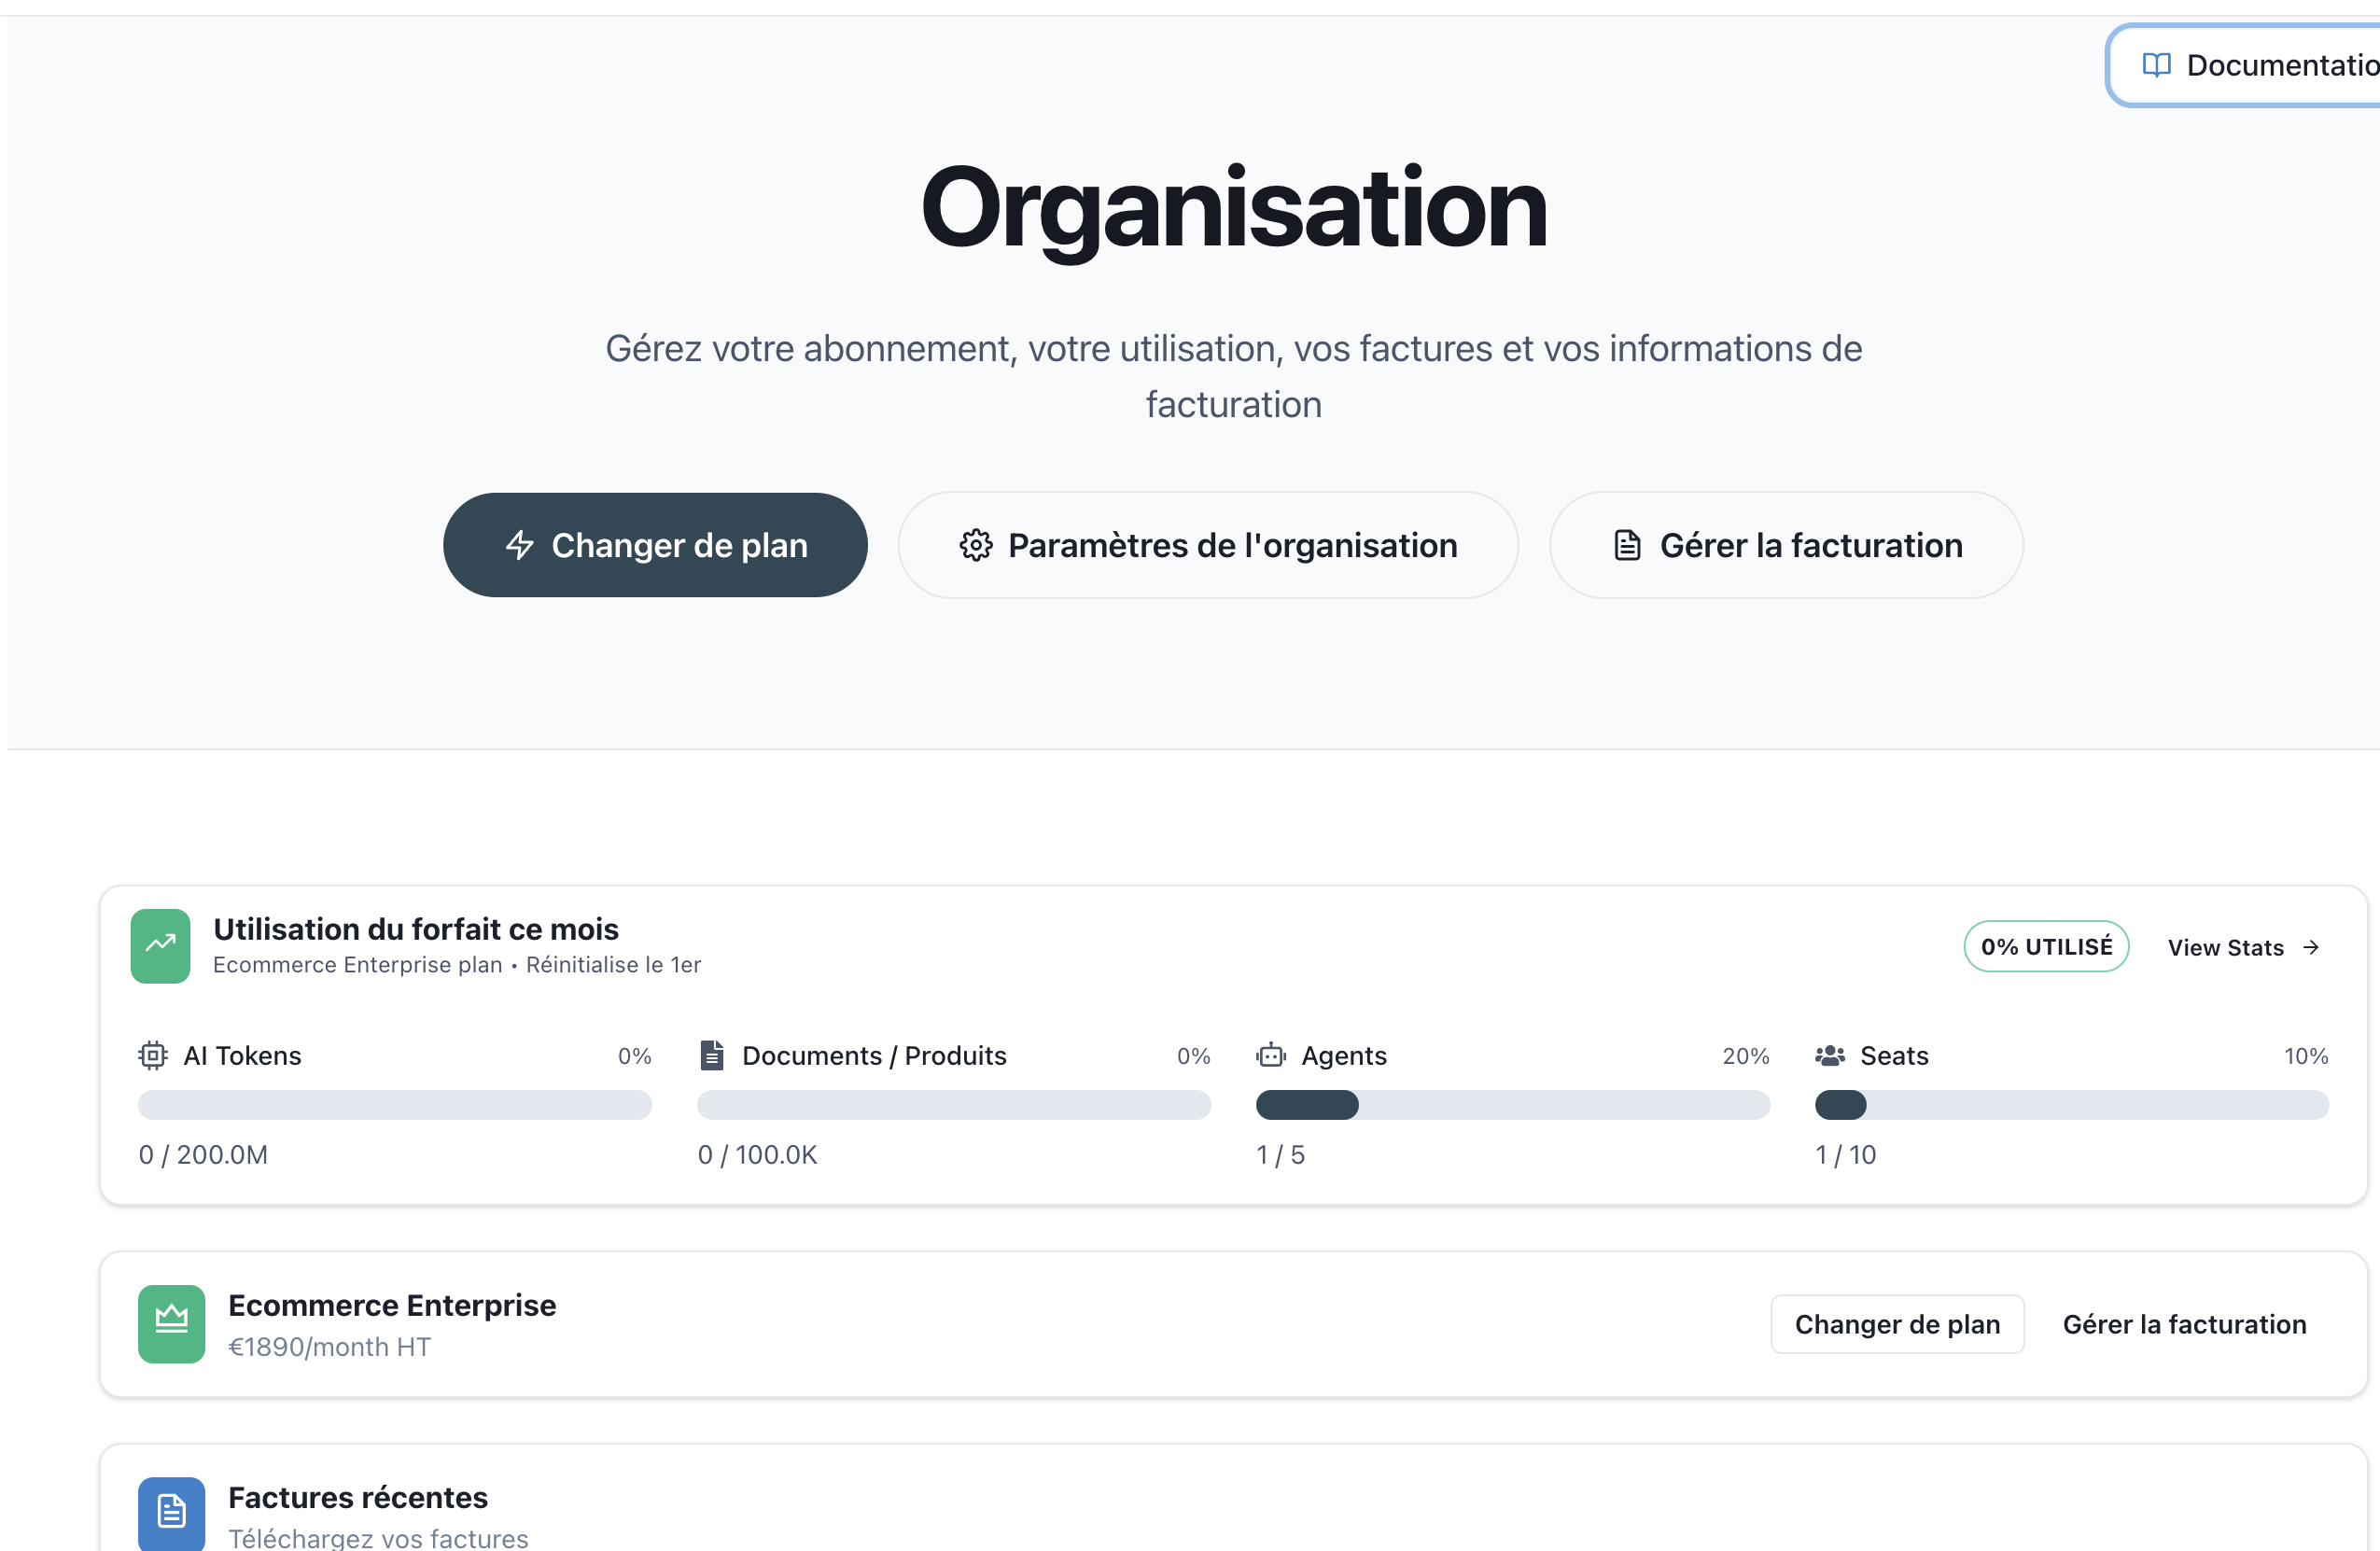Click the Seats people icon
The width and height of the screenshot is (2380, 1551).
click(1829, 1055)
